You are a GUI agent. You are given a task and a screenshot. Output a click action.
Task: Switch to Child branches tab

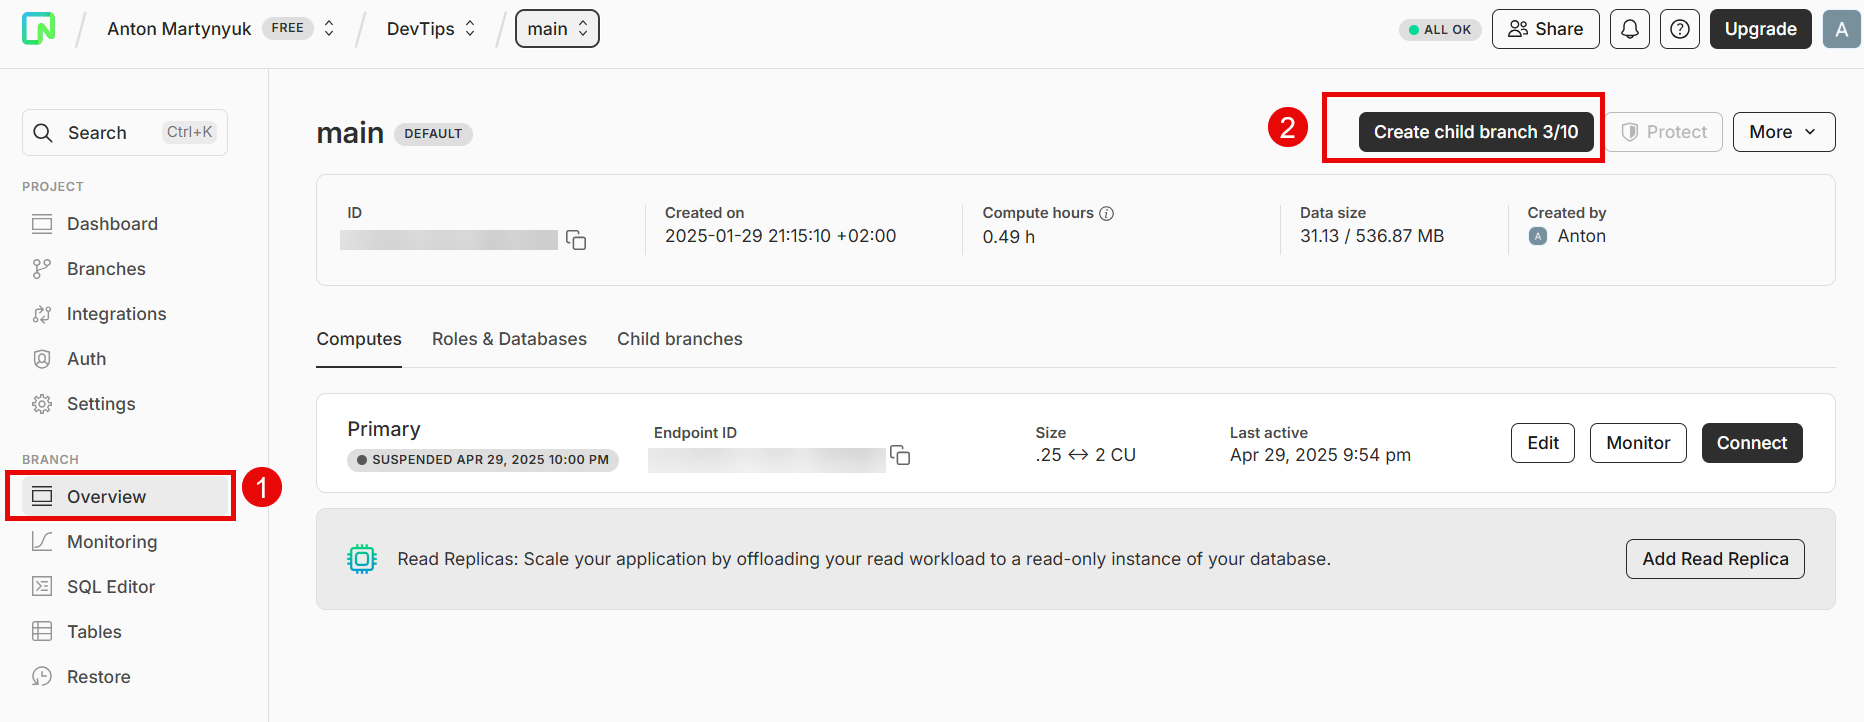tap(680, 339)
